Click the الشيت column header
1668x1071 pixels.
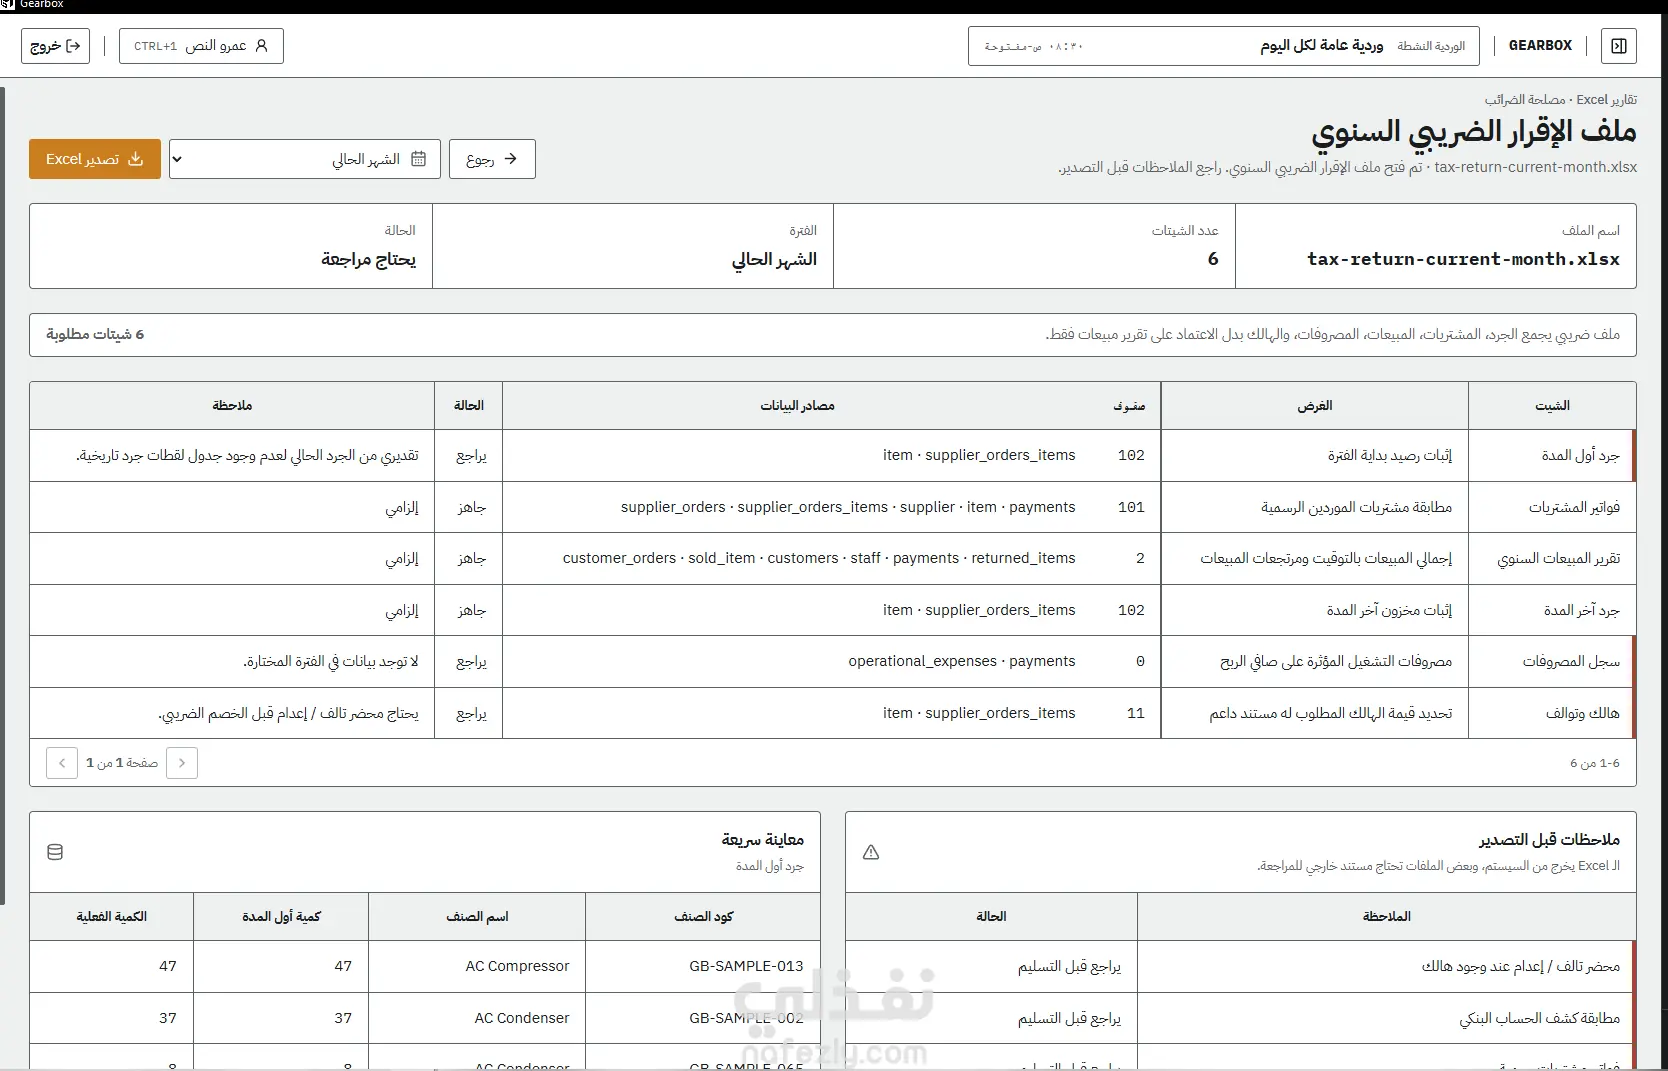[1552, 406]
